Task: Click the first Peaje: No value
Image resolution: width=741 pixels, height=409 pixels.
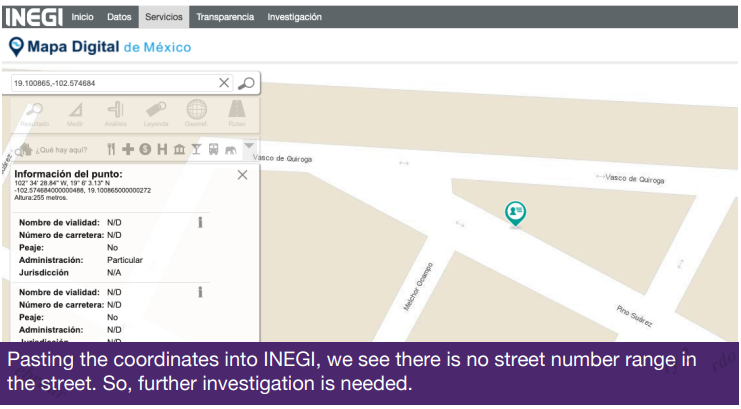Action: pos(112,247)
